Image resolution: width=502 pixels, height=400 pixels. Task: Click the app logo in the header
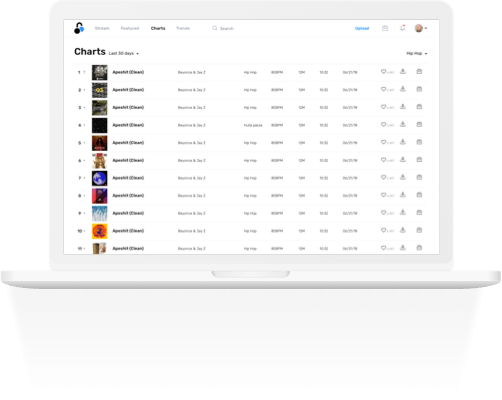pos(79,28)
